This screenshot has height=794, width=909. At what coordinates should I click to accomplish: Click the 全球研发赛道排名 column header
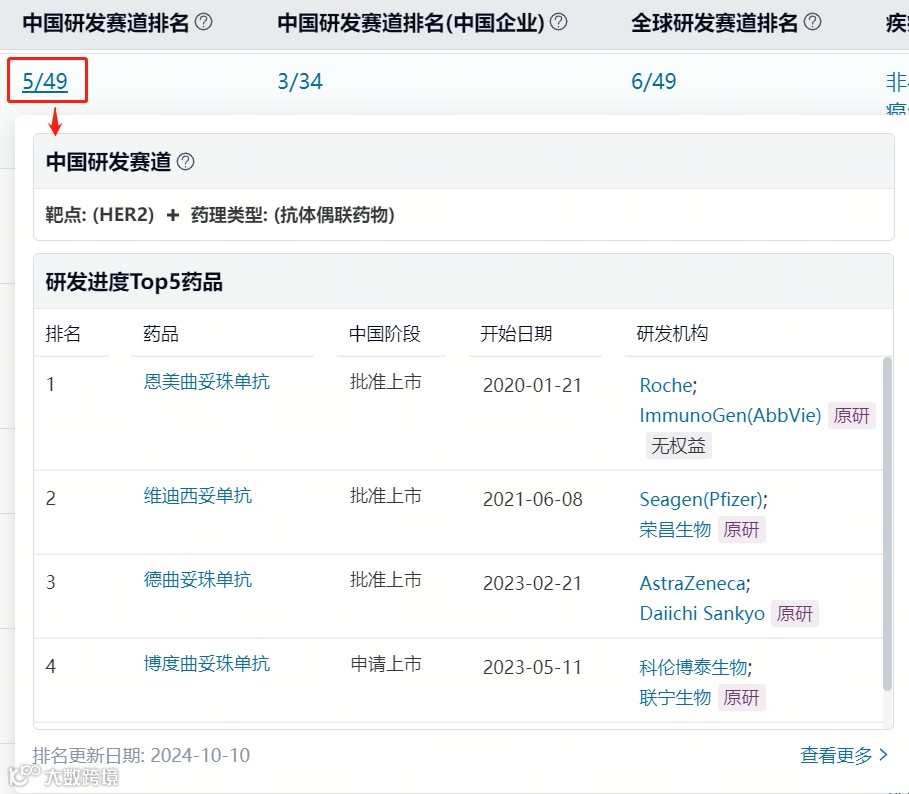click(x=714, y=23)
